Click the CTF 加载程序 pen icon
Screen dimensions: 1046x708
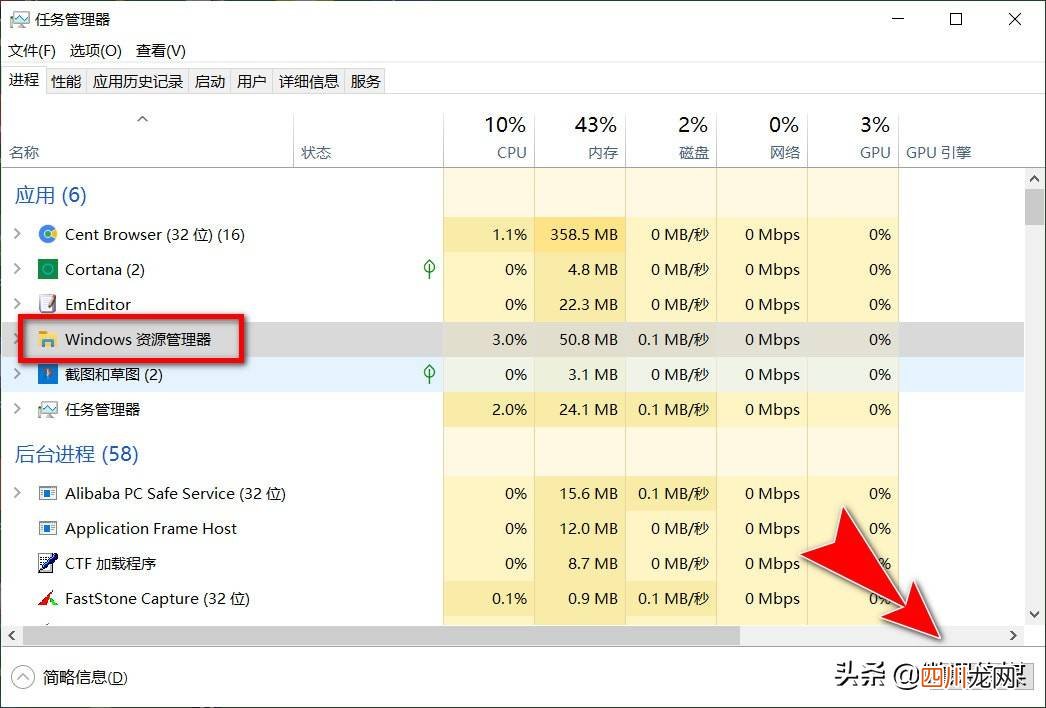click(47, 563)
